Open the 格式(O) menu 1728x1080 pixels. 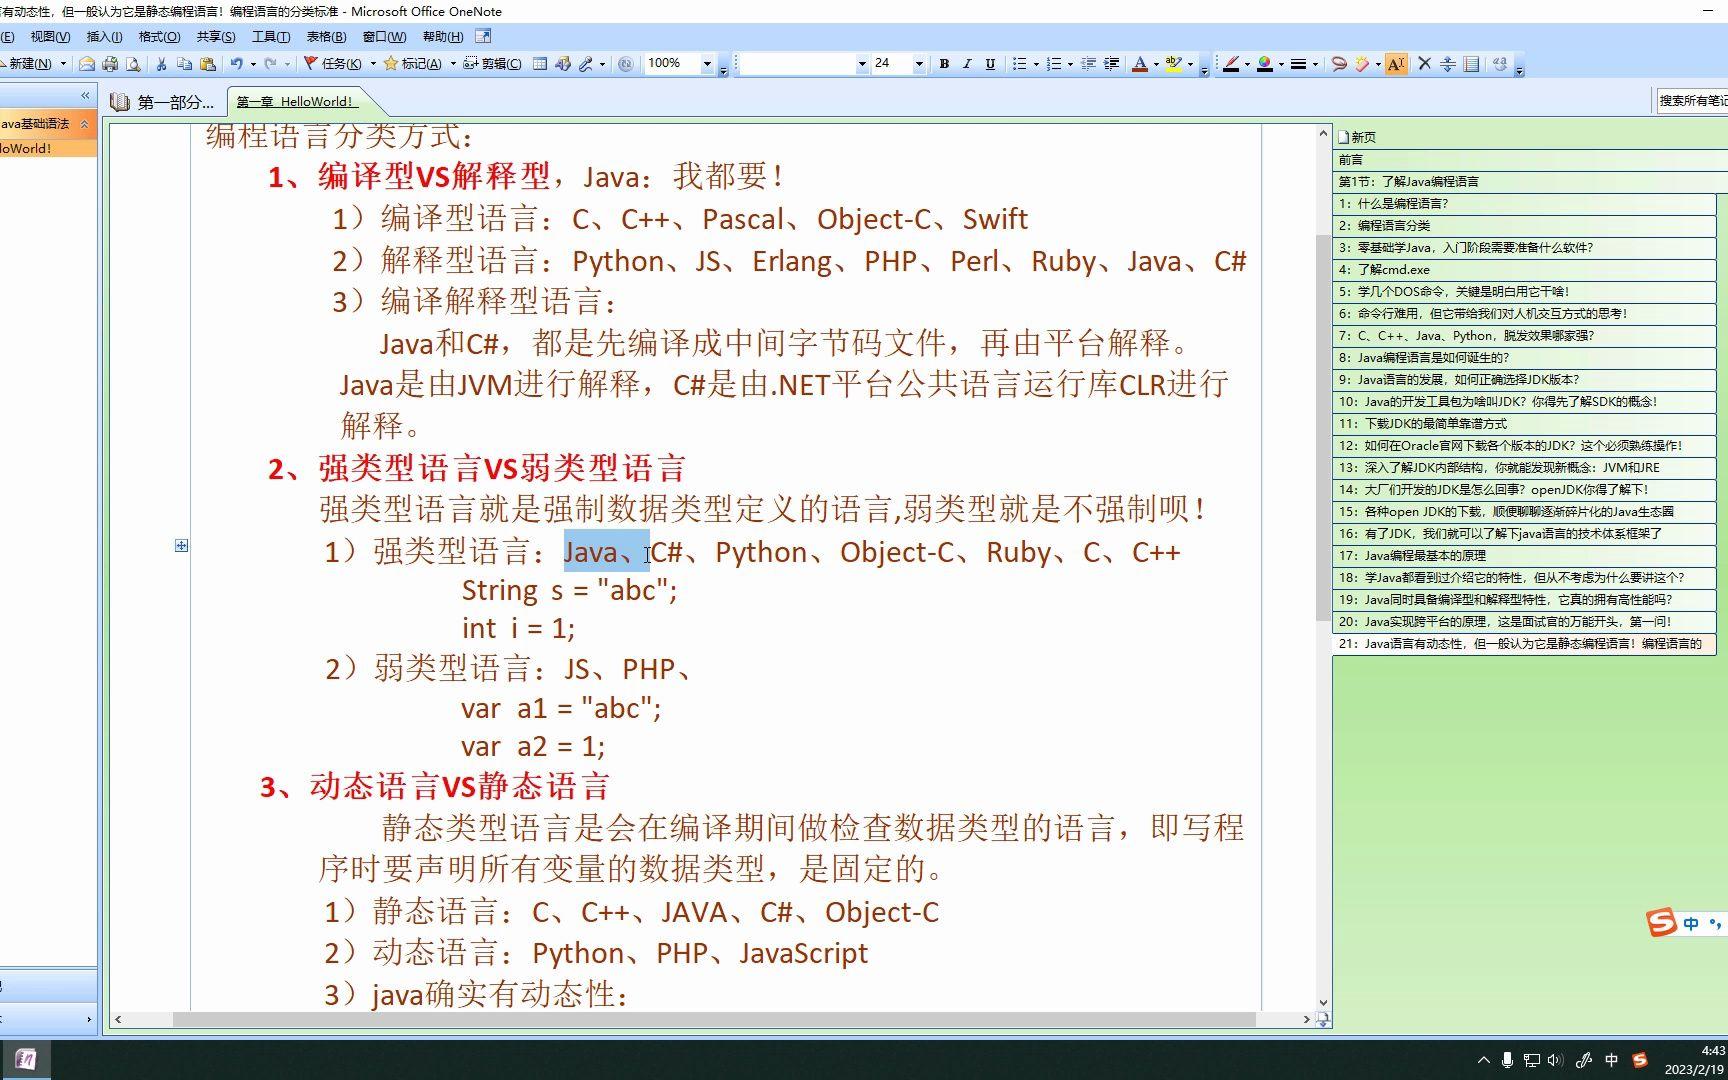click(159, 37)
